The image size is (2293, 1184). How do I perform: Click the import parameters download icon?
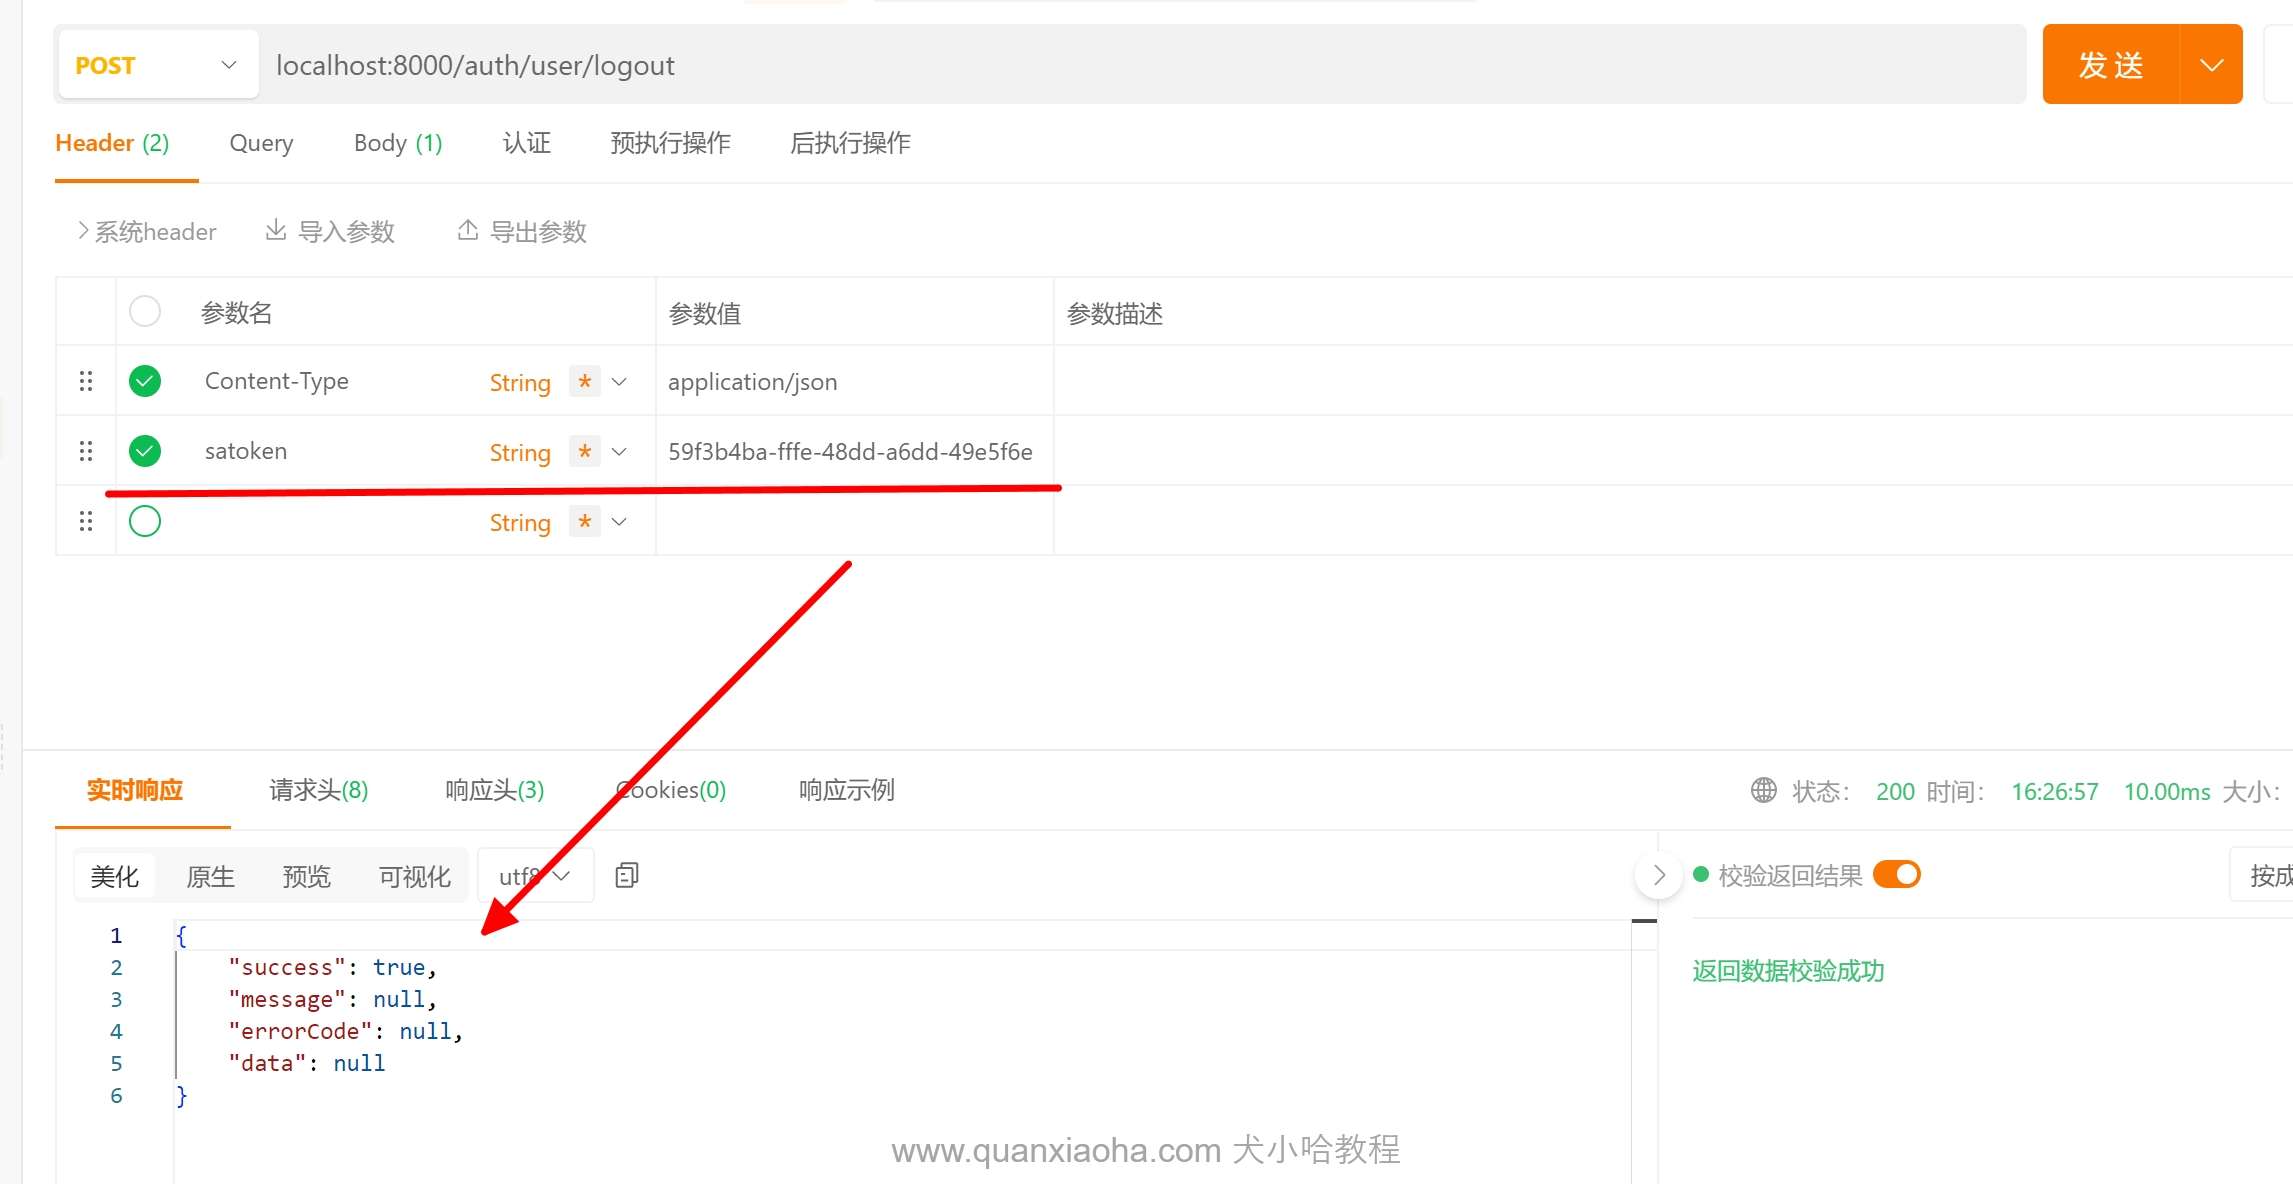click(275, 231)
